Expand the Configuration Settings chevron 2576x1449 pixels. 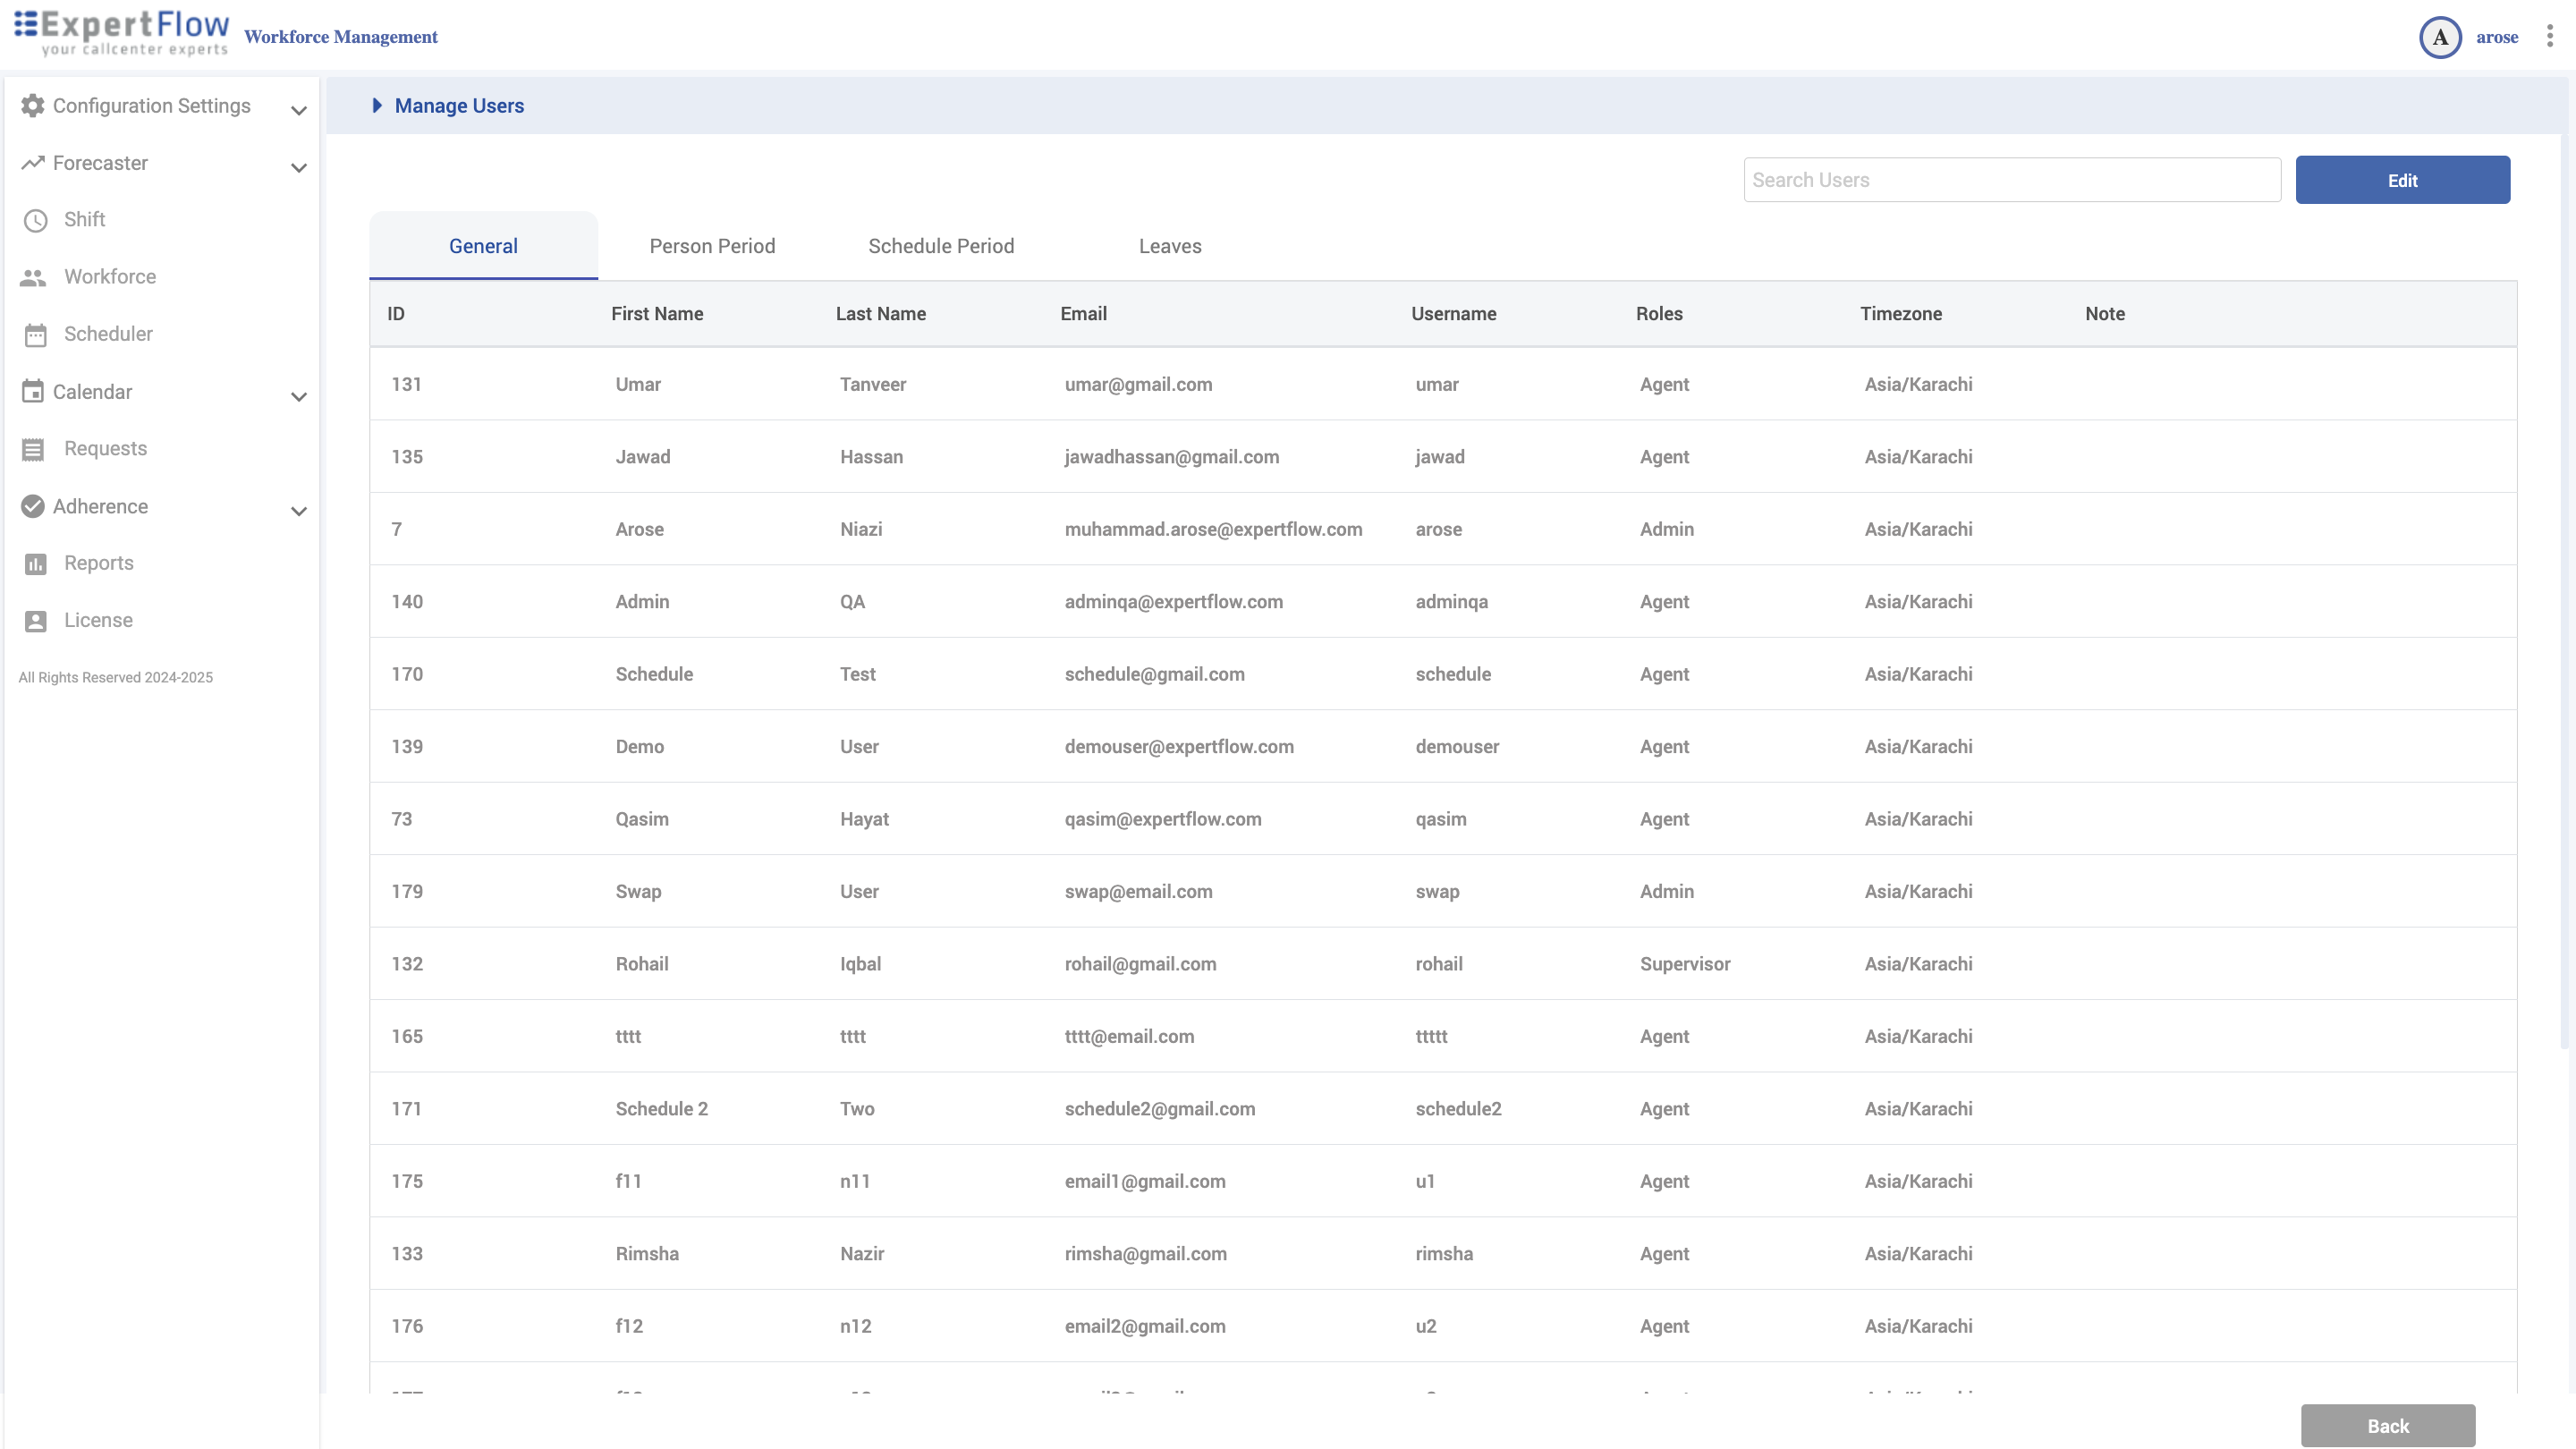tap(298, 110)
